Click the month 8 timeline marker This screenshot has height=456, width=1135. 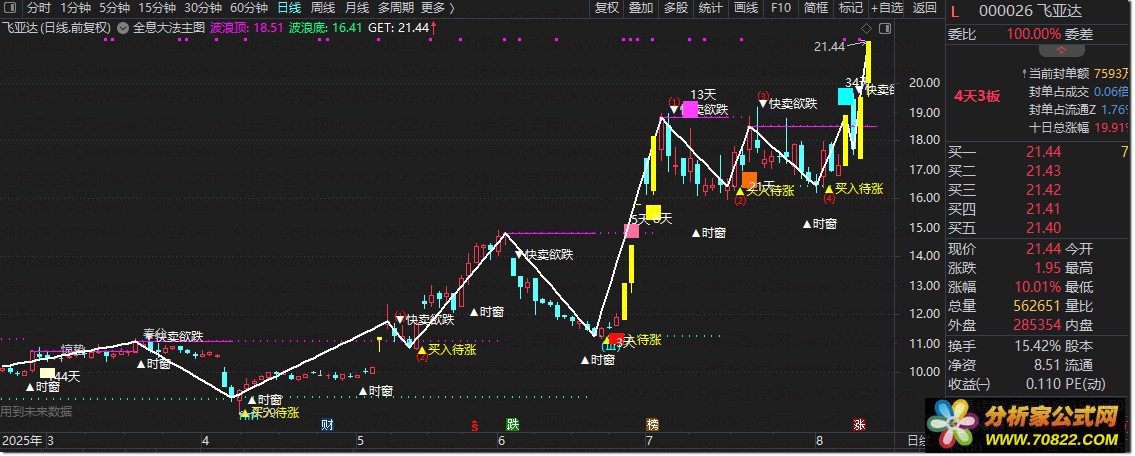tap(819, 440)
